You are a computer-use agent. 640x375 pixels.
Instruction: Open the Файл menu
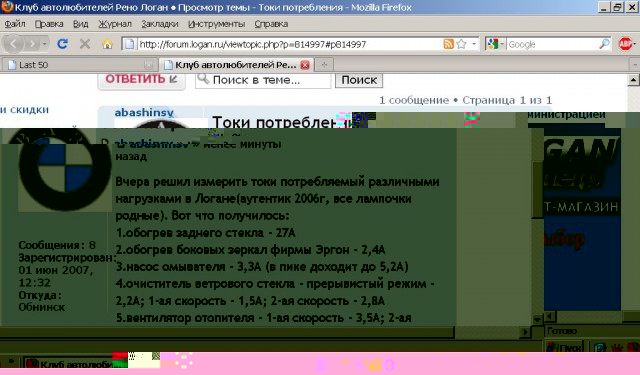coord(15,24)
